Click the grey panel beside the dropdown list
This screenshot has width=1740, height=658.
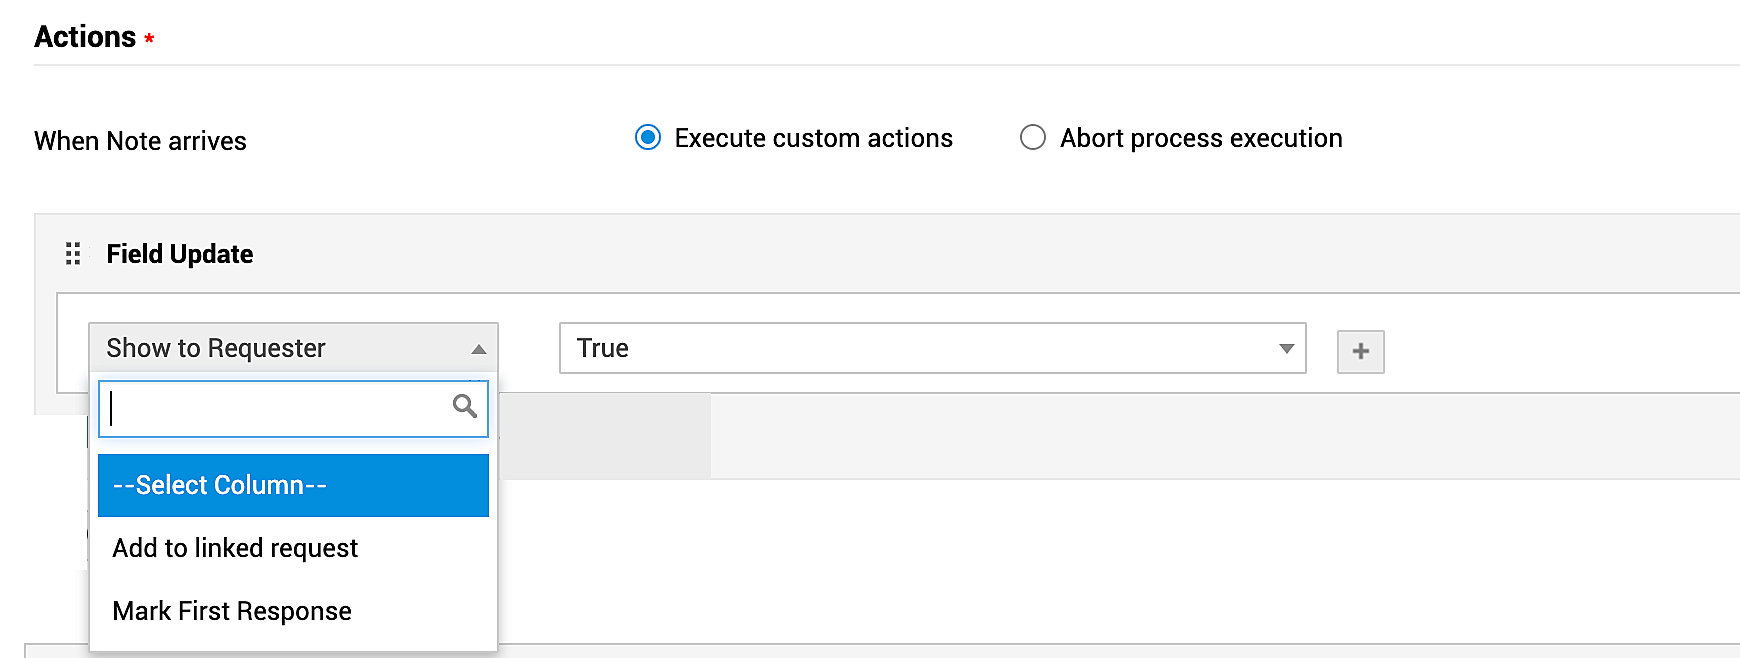tap(605, 436)
